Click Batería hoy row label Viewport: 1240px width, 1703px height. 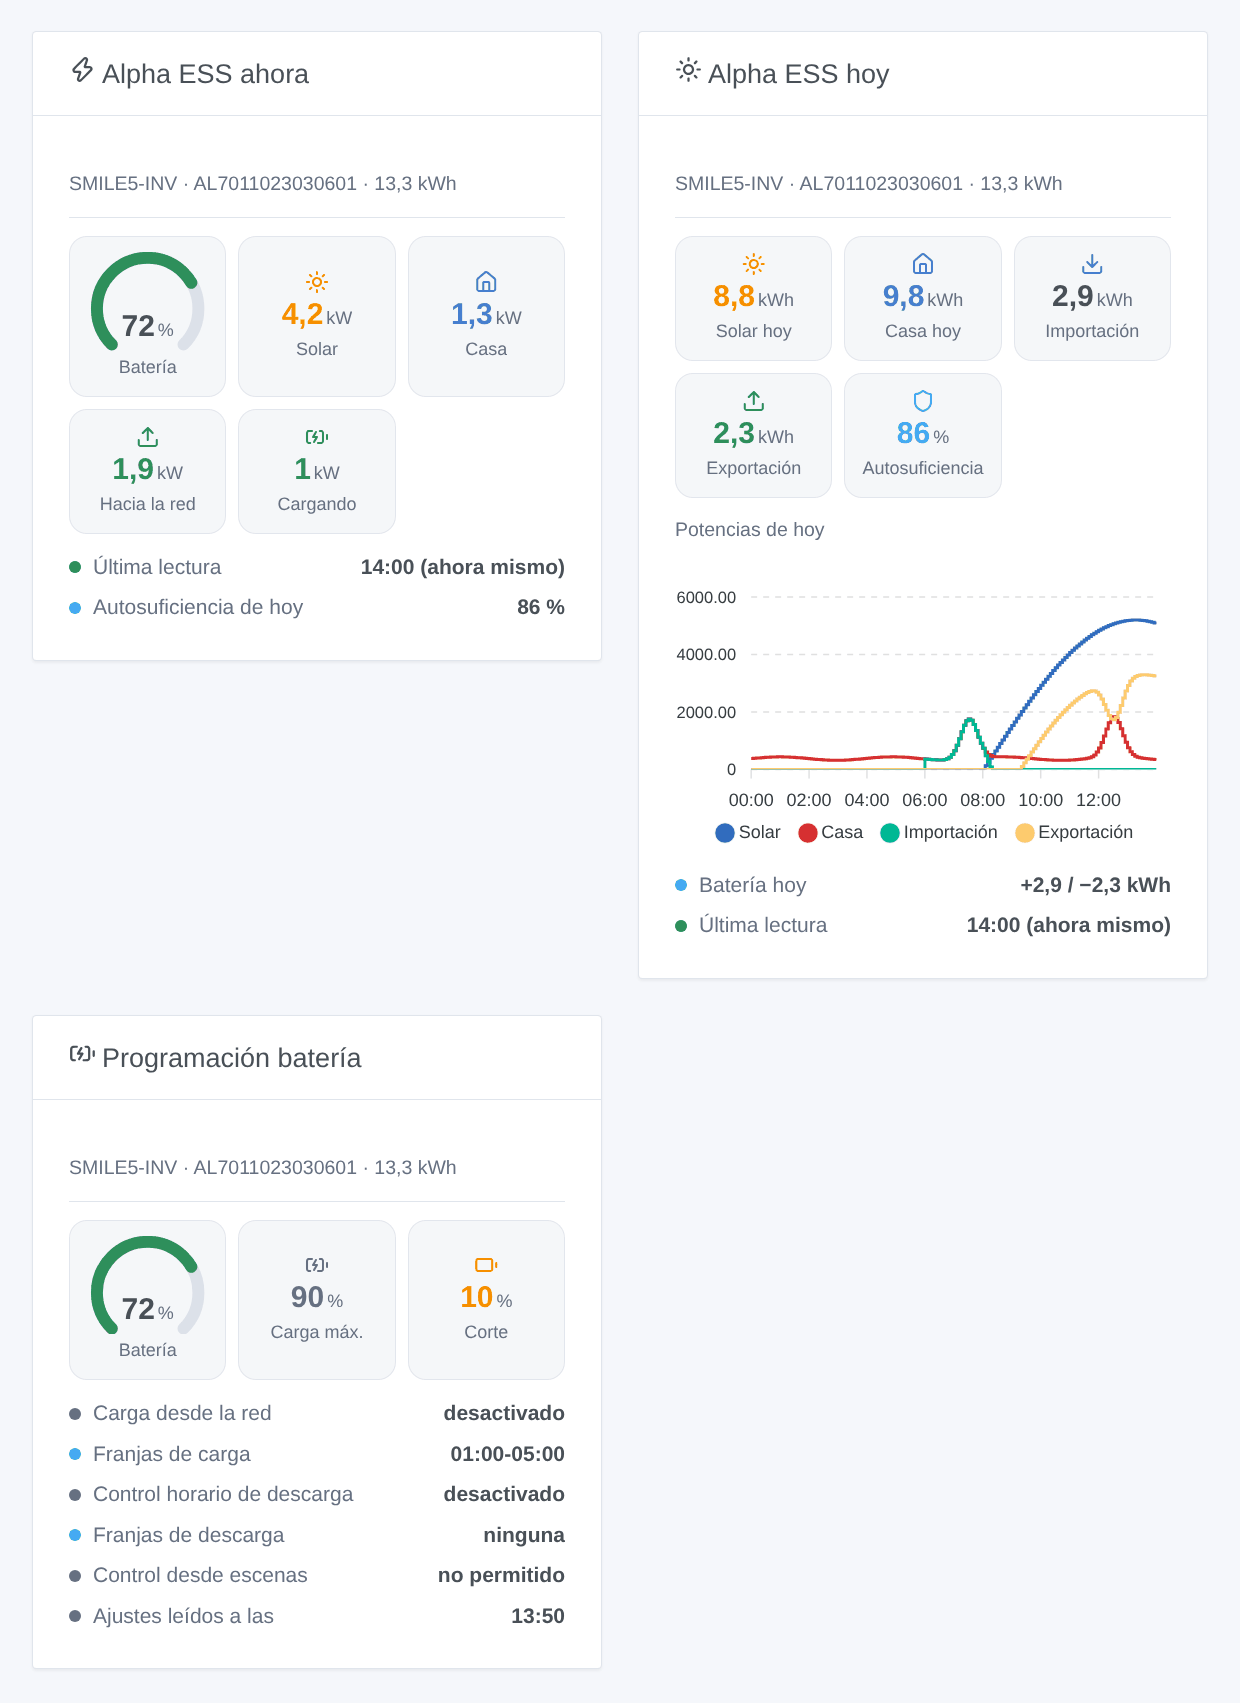(x=752, y=885)
